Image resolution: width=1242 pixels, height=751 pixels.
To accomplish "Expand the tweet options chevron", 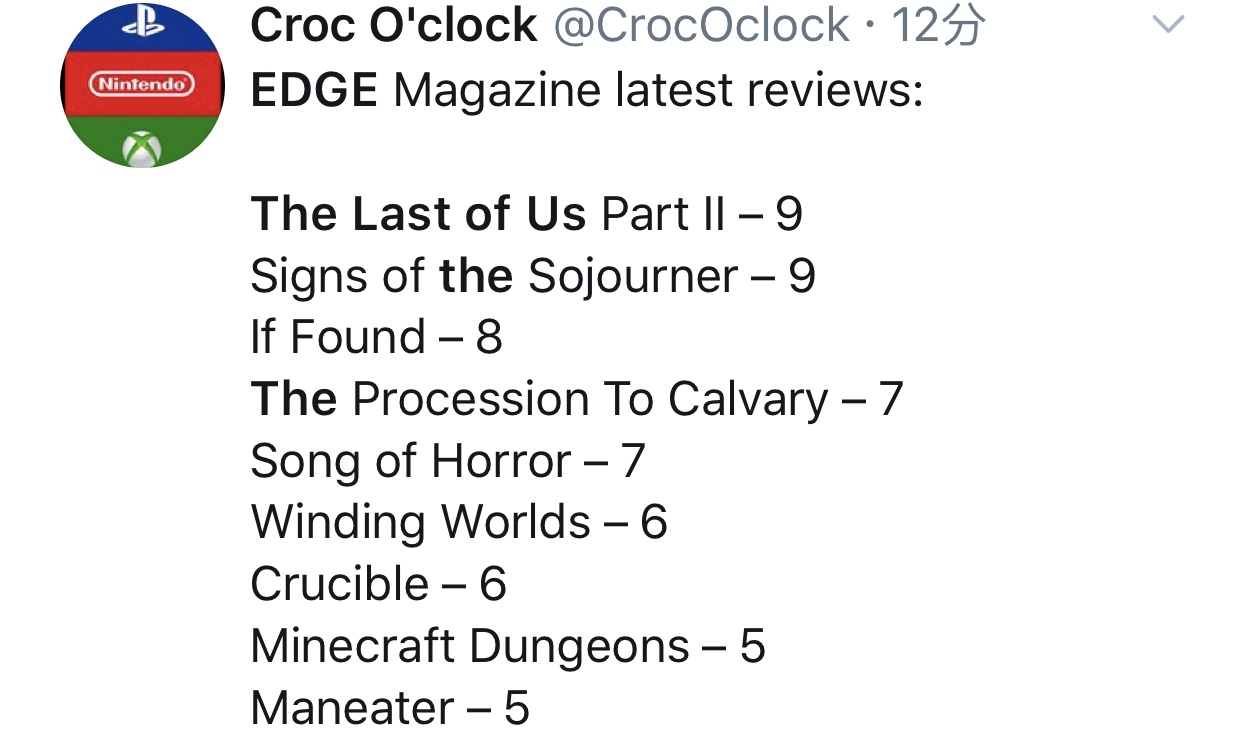I will tap(1168, 25).
